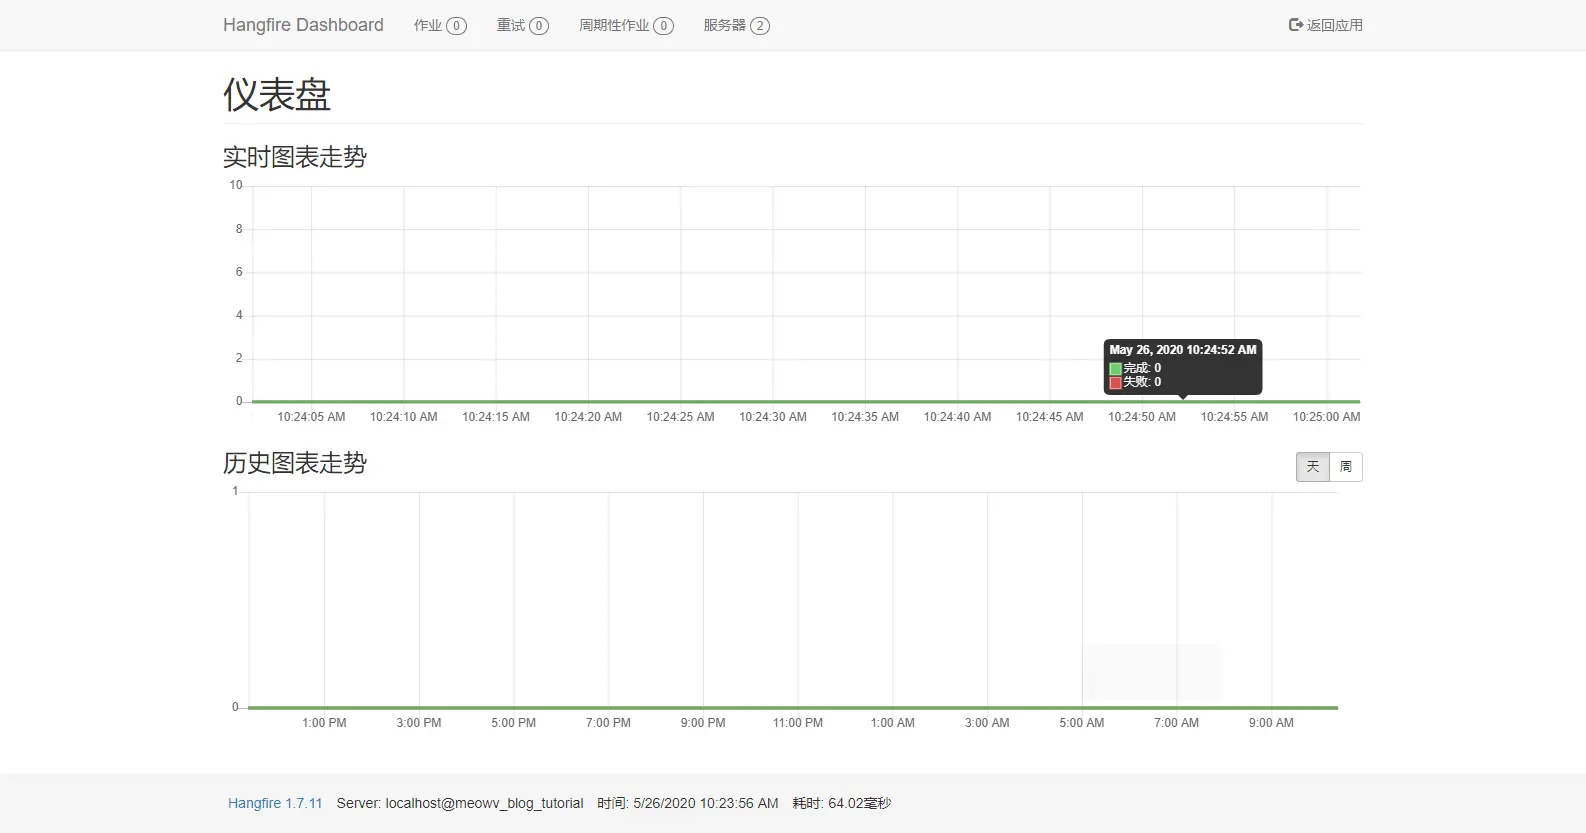Switch history chart to 天 view
The image size is (1586, 833).
1313,467
